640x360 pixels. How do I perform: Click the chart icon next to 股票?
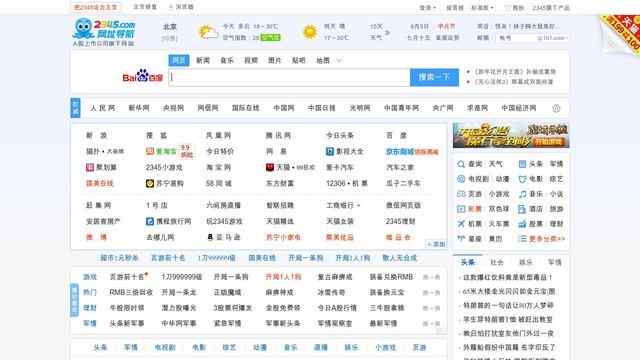(522, 224)
